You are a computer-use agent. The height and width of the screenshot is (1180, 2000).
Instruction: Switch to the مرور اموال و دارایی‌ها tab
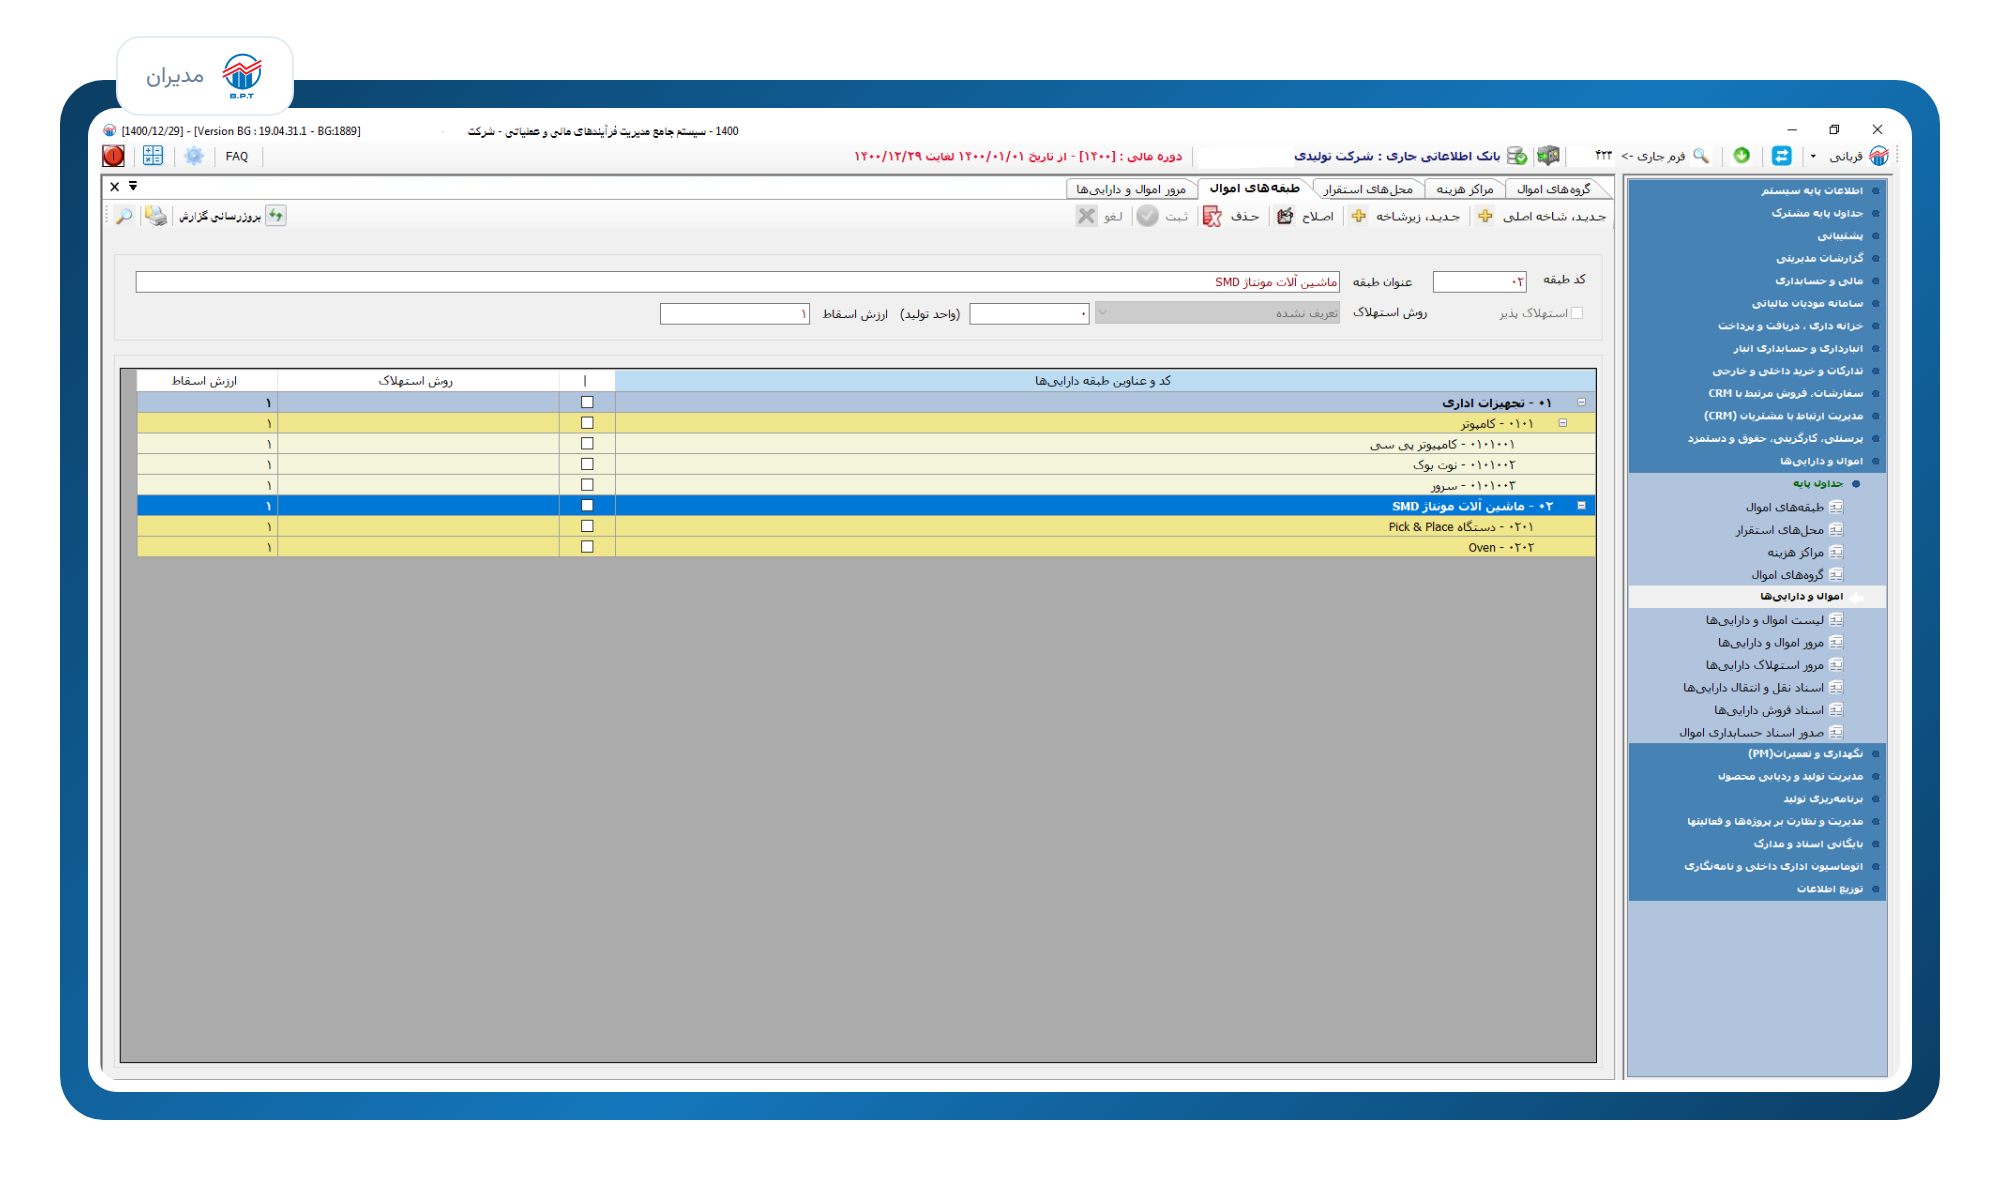coord(1131,189)
